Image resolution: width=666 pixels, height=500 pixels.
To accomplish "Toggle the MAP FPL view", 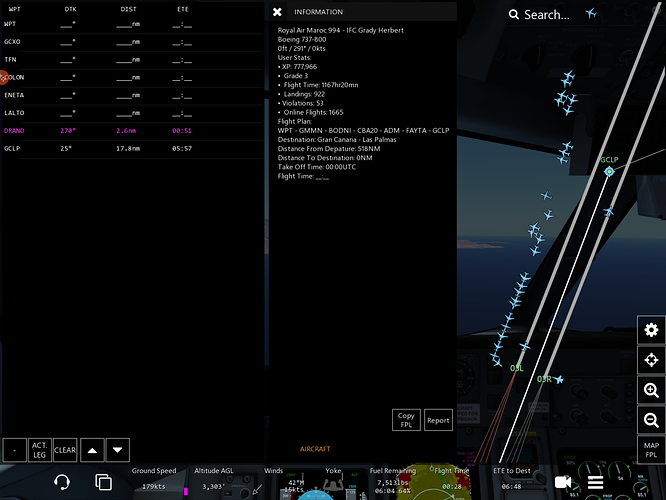I will pyautogui.click(x=651, y=450).
